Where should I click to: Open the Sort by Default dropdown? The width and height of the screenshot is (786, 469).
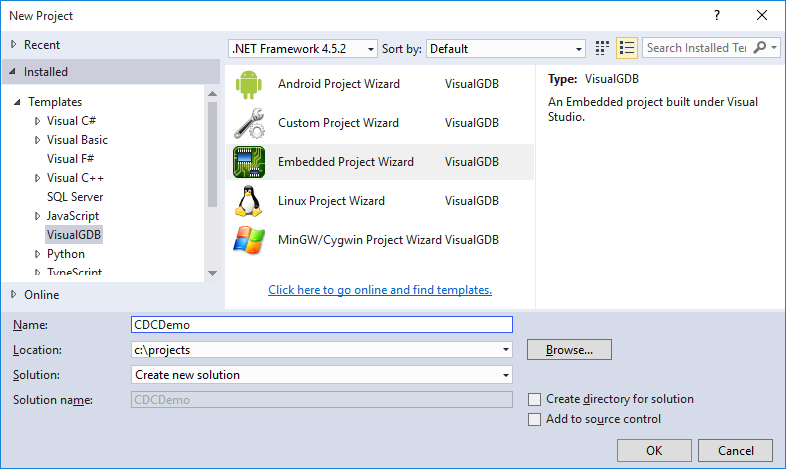pyautogui.click(x=506, y=49)
